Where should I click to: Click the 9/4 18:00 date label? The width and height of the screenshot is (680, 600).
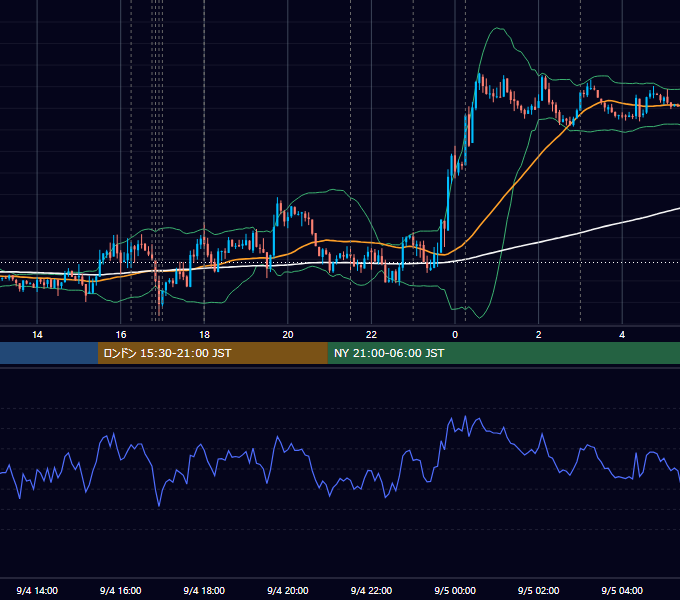[204, 591]
